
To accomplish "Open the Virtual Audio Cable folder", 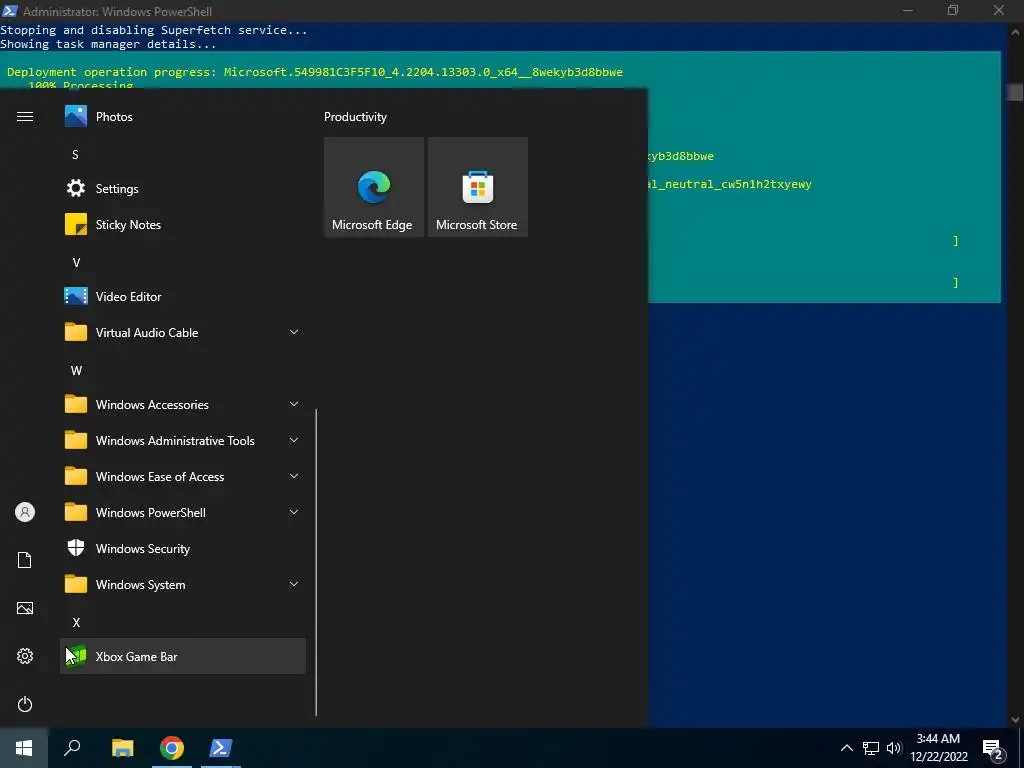I will pyautogui.click(x=183, y=332).
